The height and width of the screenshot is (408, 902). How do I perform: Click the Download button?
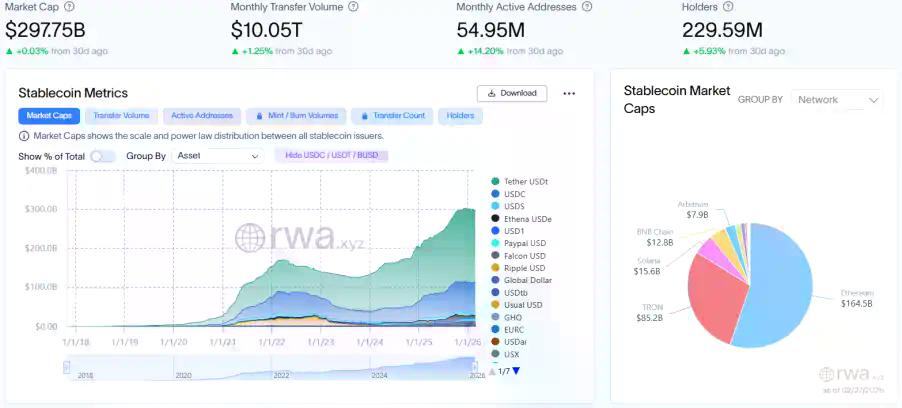coord(511,93)
